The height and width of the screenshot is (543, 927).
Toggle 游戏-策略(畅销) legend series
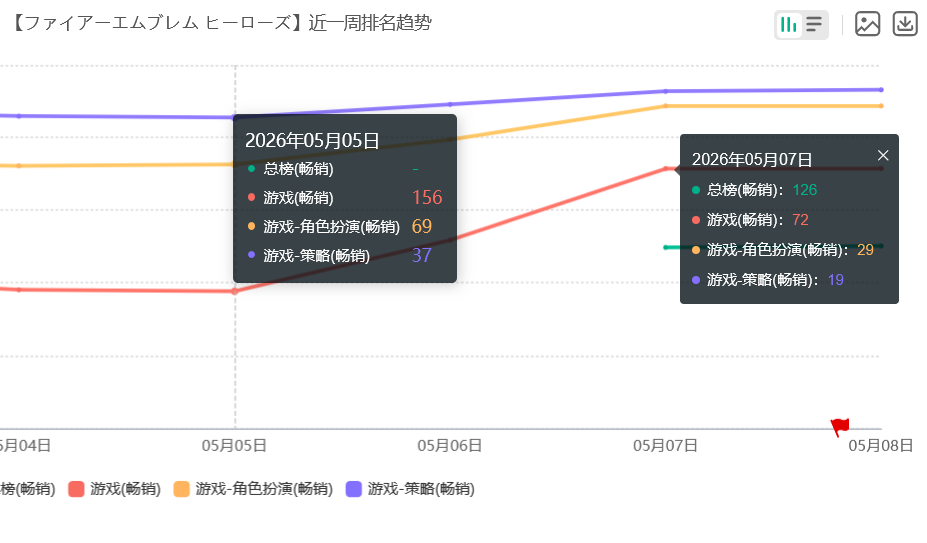click(410, 489)
